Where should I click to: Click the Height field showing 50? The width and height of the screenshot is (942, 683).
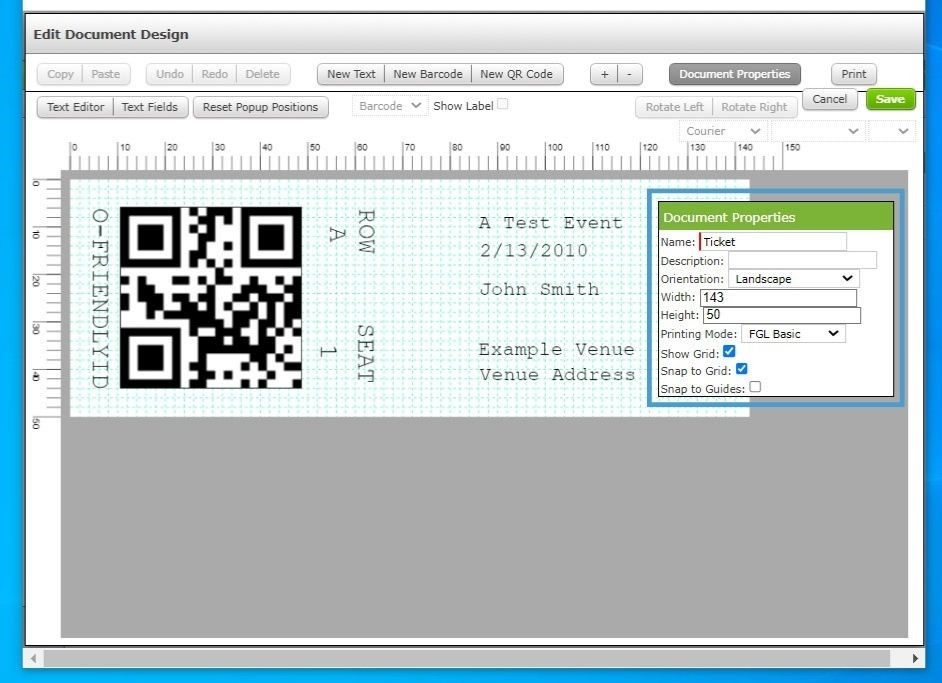(x=782, y=315)
